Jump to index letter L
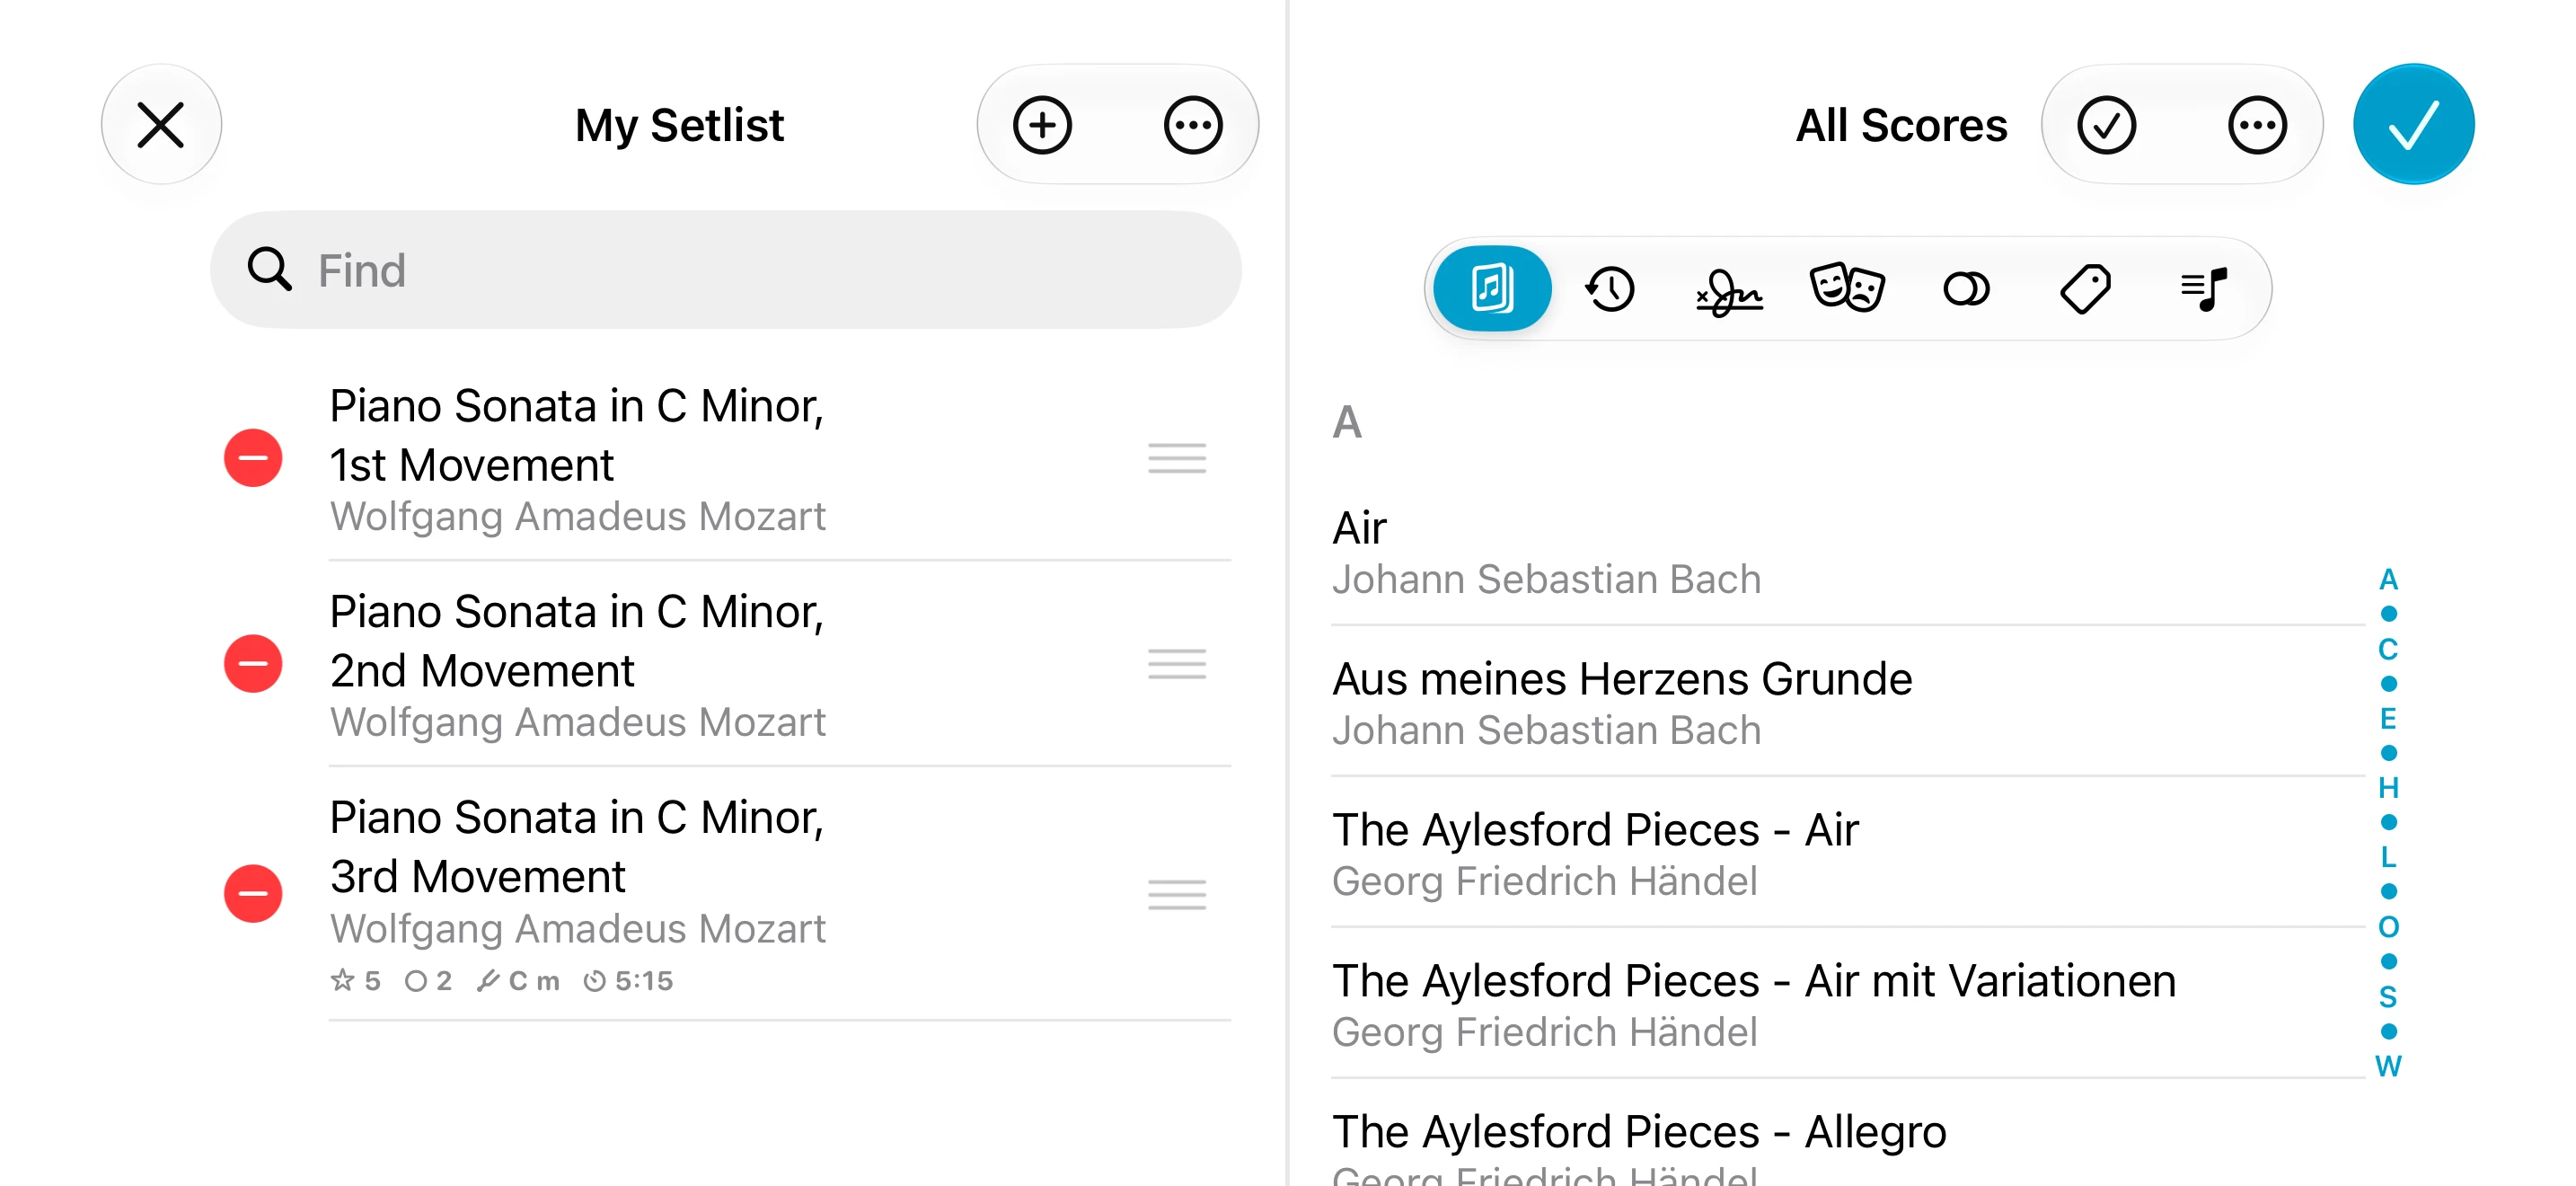This screenshot has height=1186, width=2576. pos(2388,857)
